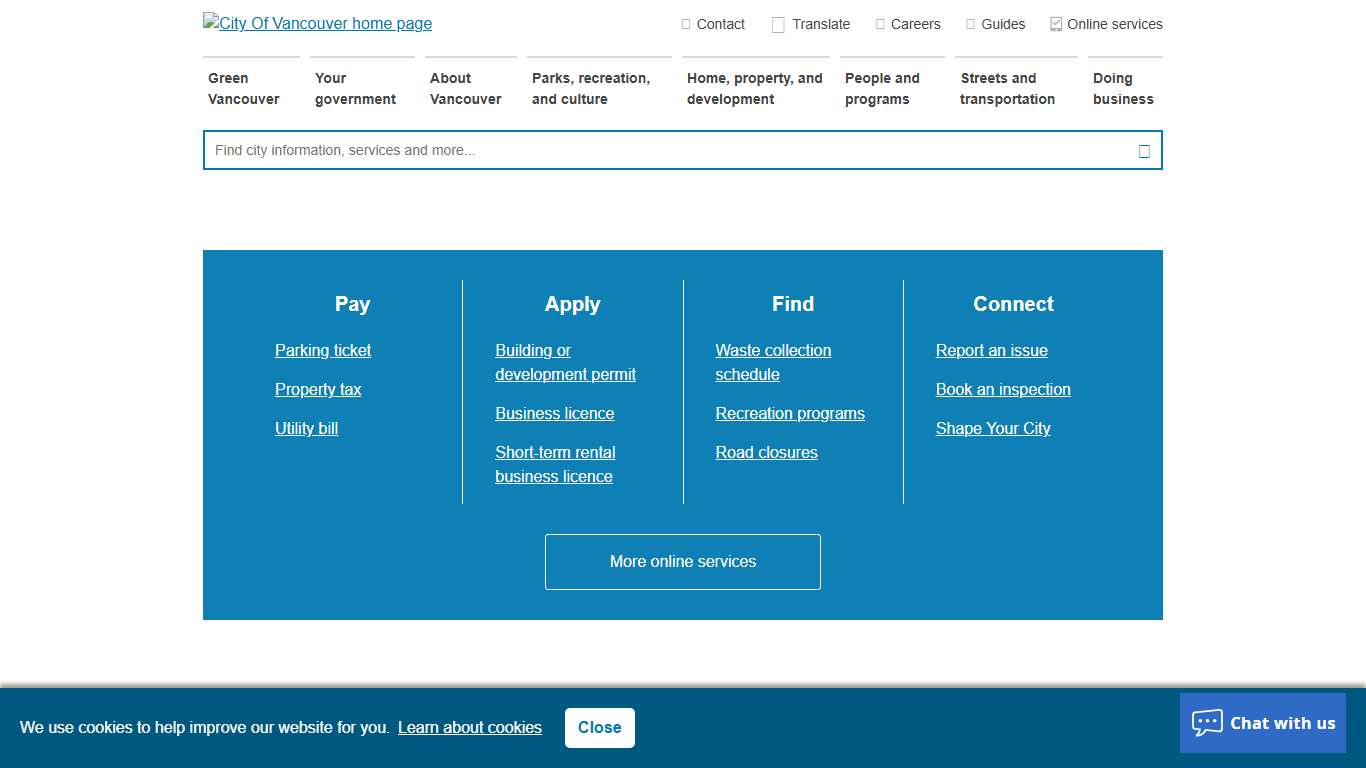Click the search icon in search box

click(x=1144, y=151)
